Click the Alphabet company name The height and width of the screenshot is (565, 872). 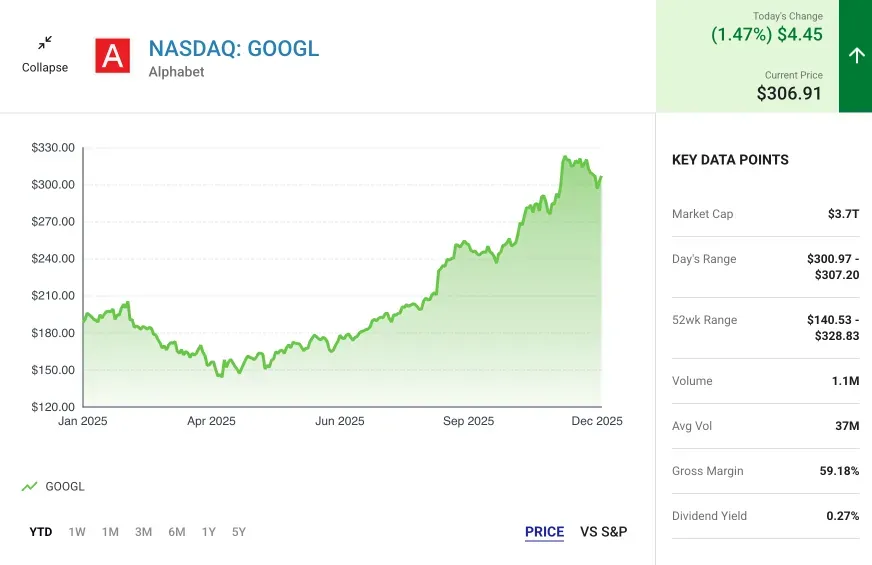pos(176,72)
